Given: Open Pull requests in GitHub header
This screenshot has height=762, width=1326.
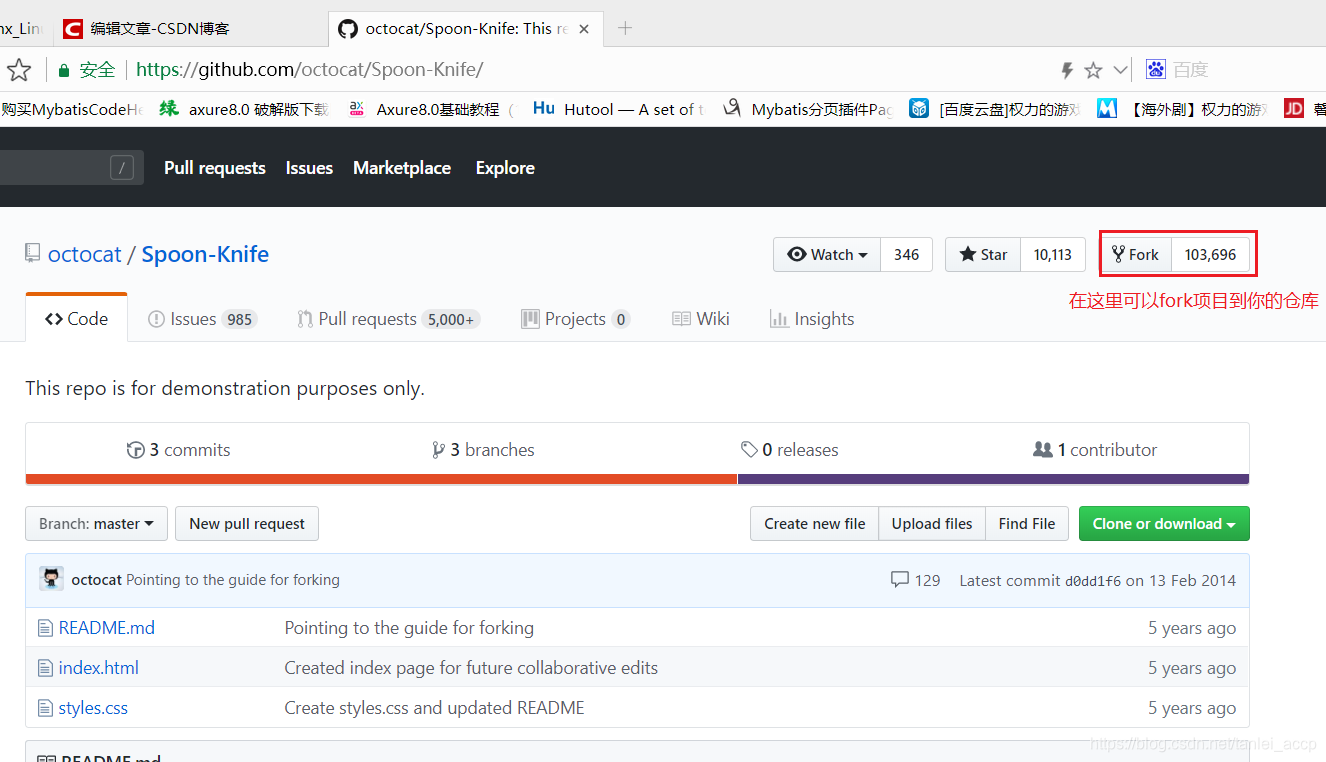Looking at the screenshot, I should click(215, 168).
